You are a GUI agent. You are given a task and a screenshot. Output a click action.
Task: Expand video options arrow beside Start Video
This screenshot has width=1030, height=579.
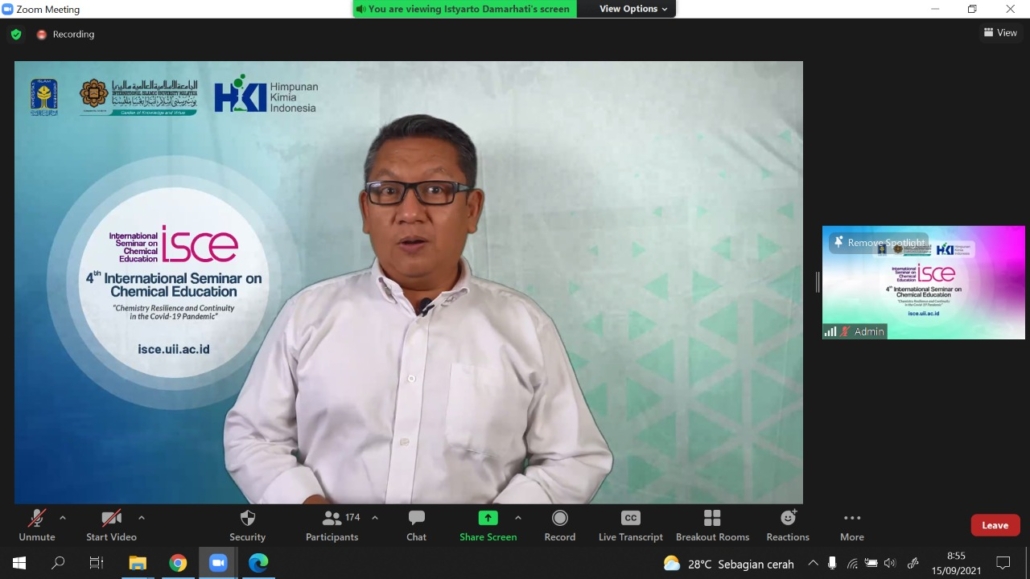click(x=141, y=518)
